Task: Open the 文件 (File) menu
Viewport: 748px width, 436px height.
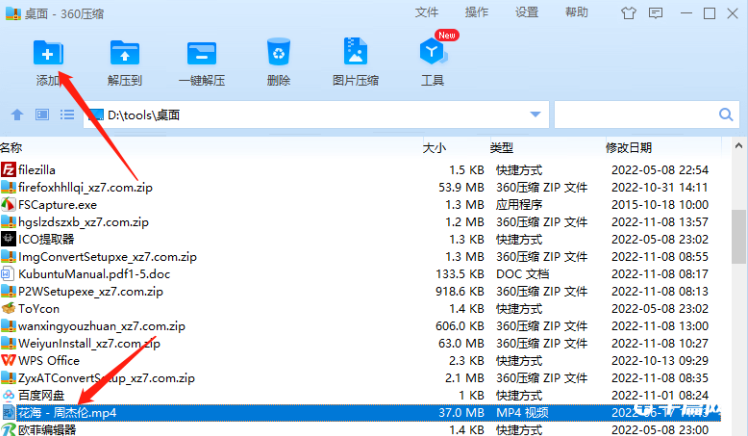Action: [426, 12]
